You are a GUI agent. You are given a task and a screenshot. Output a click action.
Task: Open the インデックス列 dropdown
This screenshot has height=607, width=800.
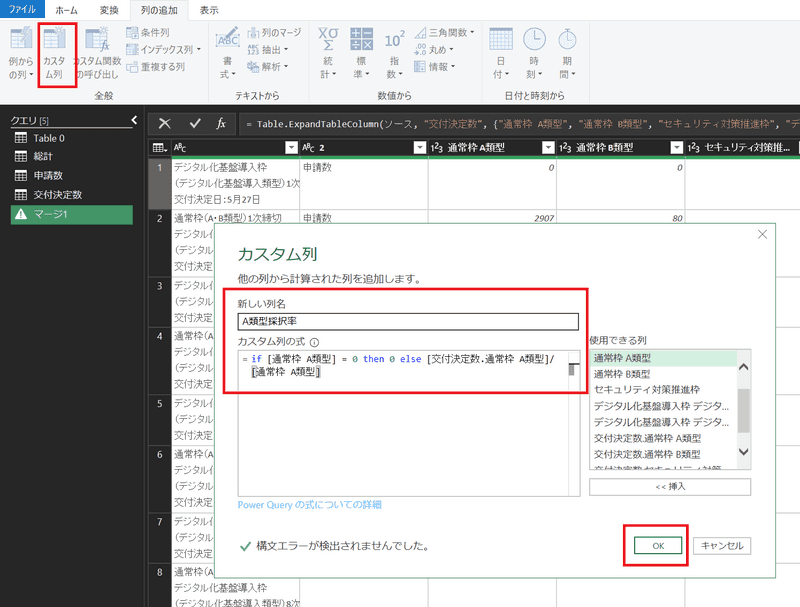163,49
